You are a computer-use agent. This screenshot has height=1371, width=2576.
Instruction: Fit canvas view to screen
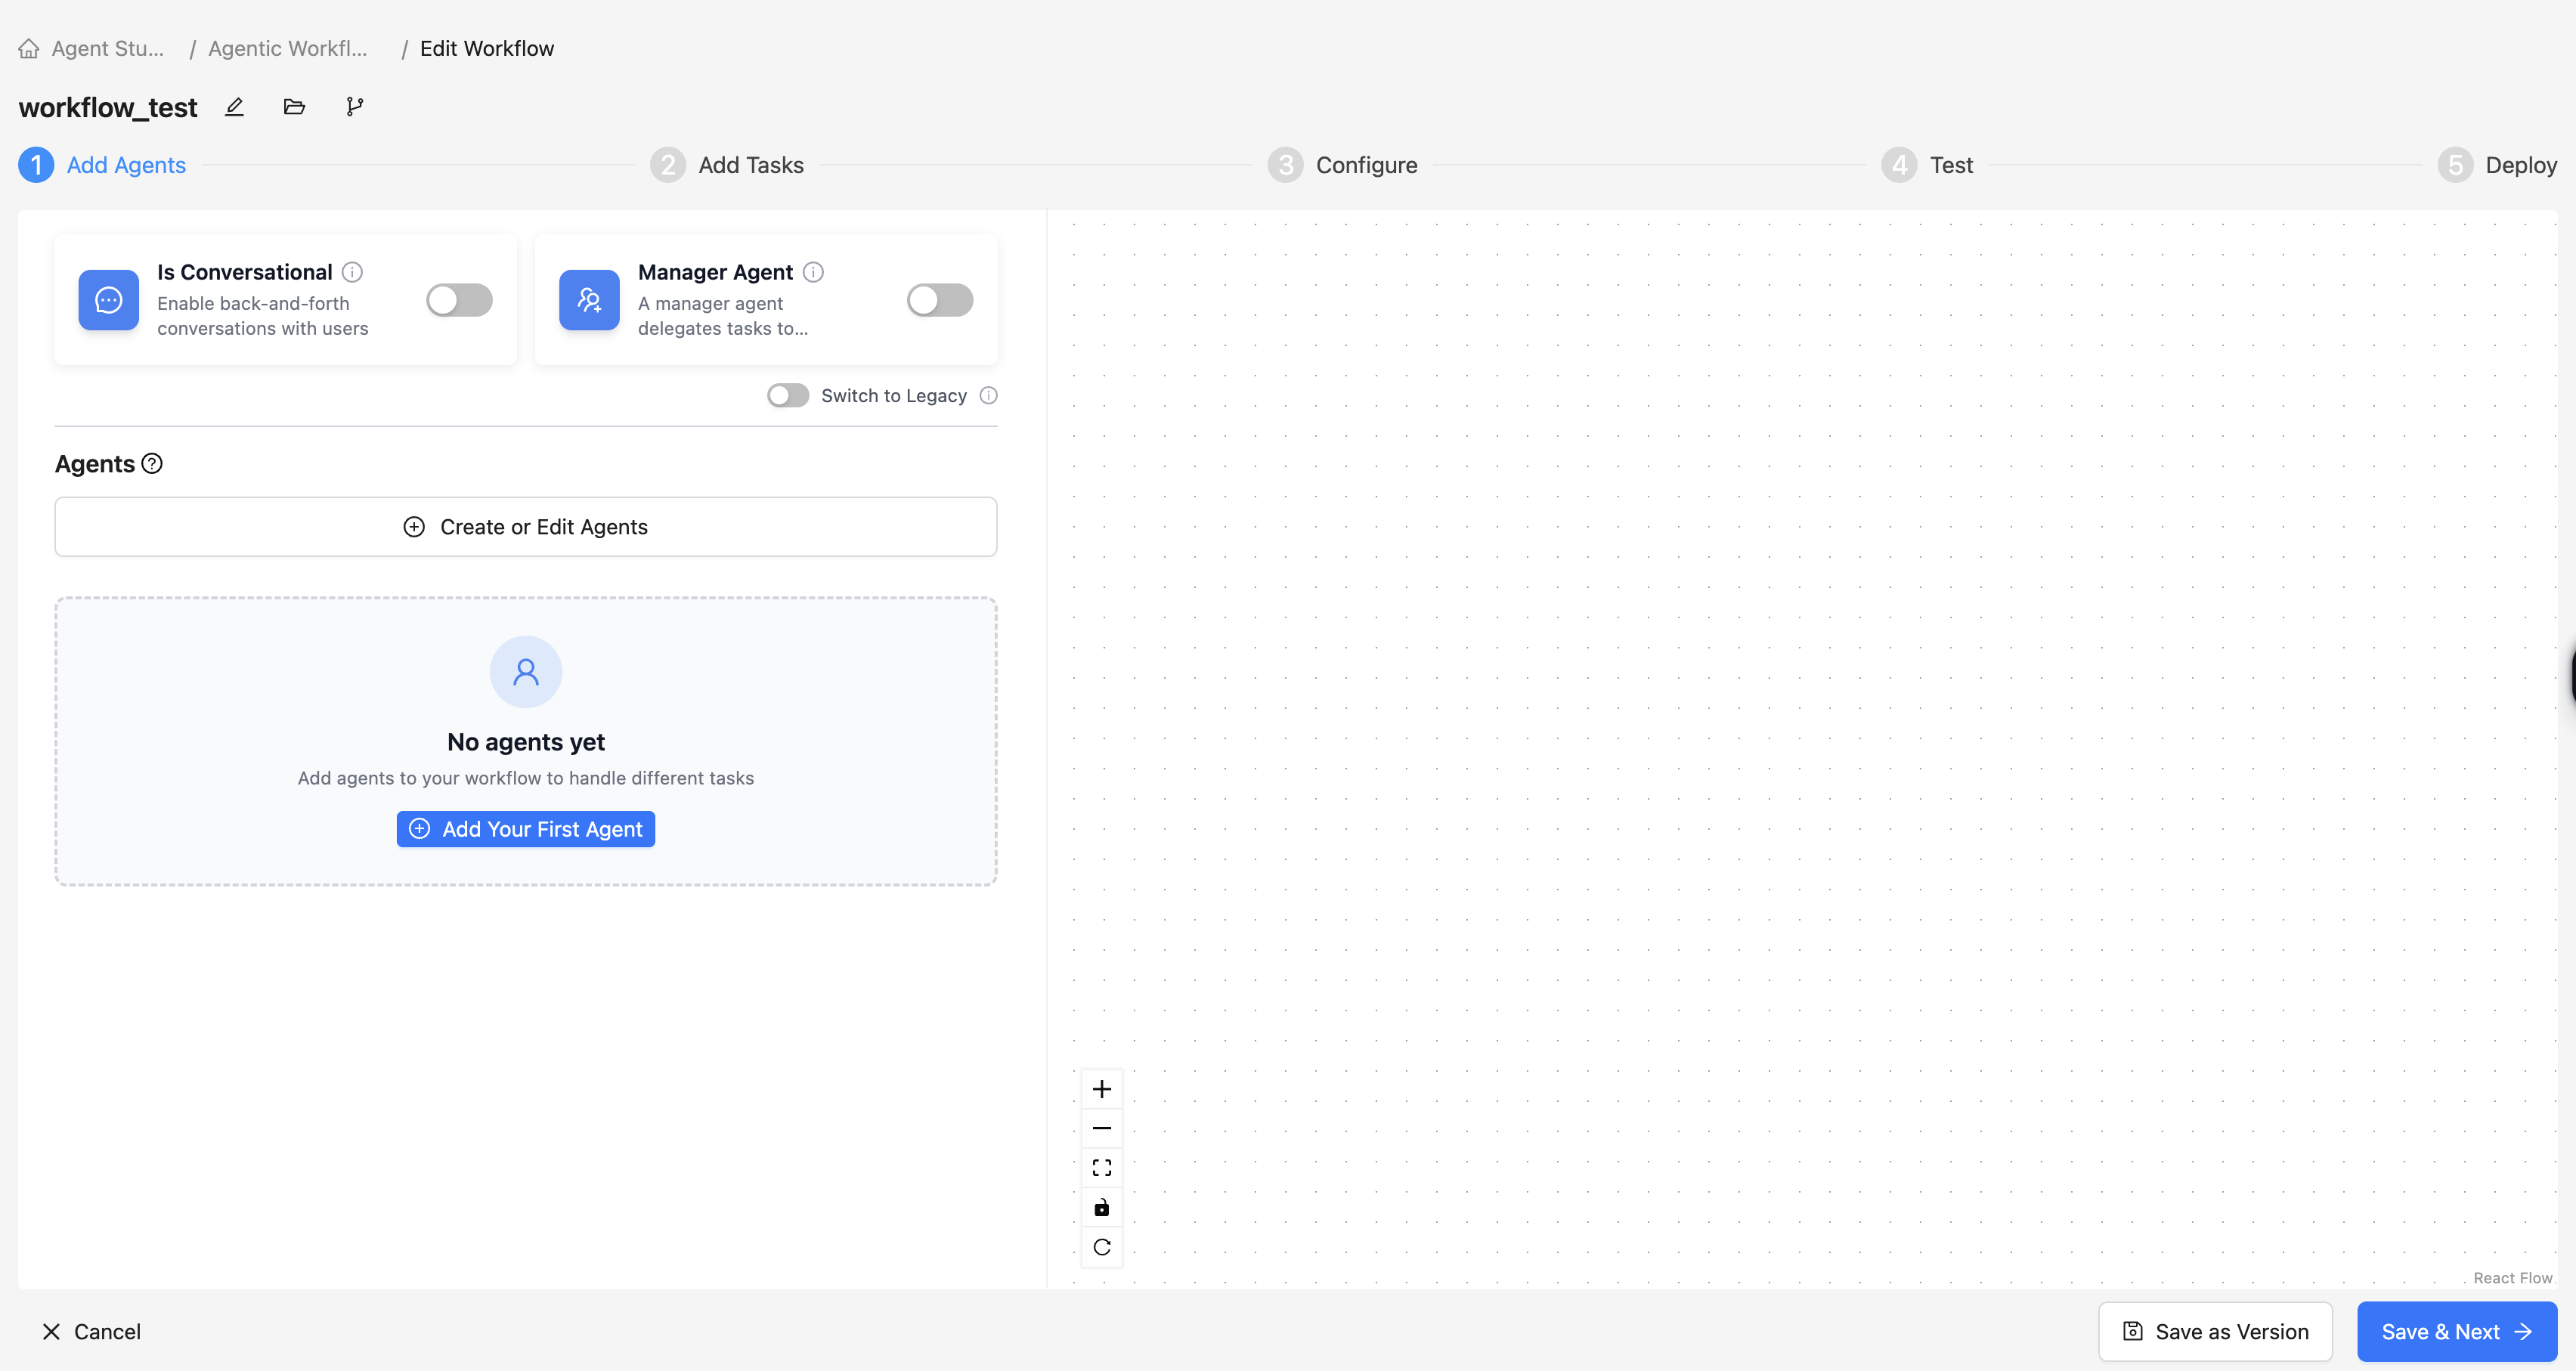(1101, 1168)
